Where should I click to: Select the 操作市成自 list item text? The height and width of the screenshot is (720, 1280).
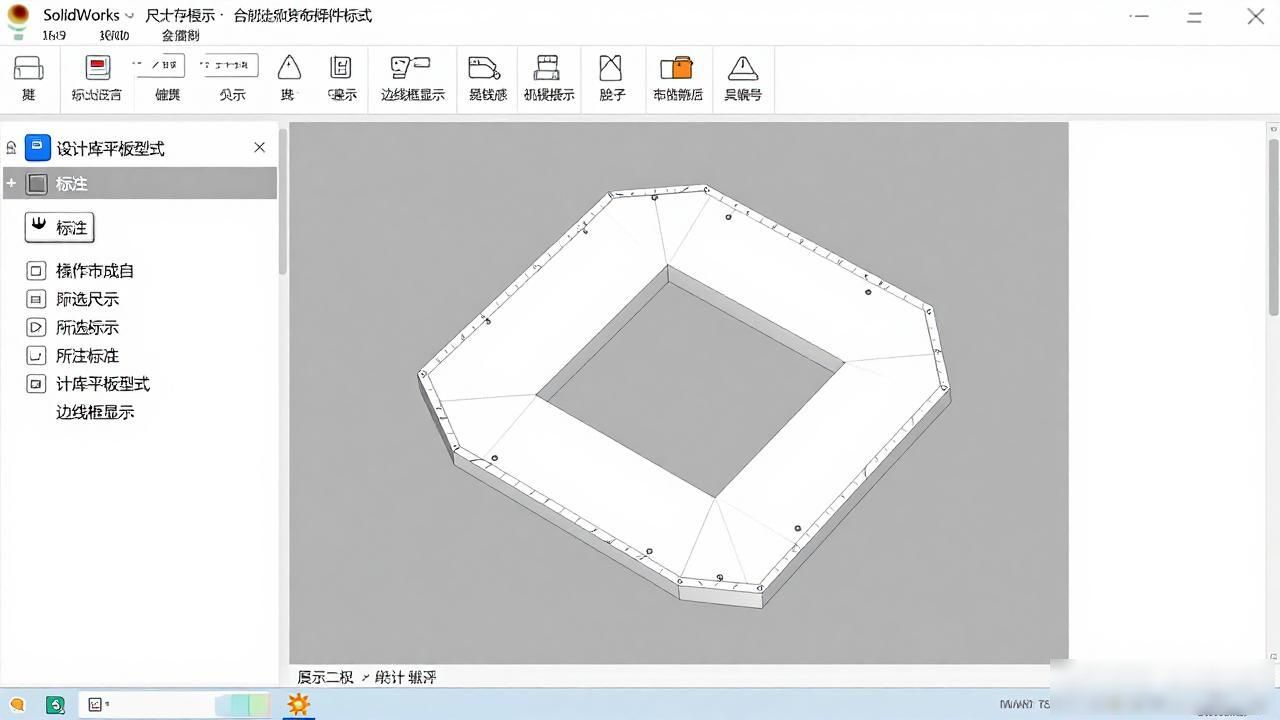[95, 271]
